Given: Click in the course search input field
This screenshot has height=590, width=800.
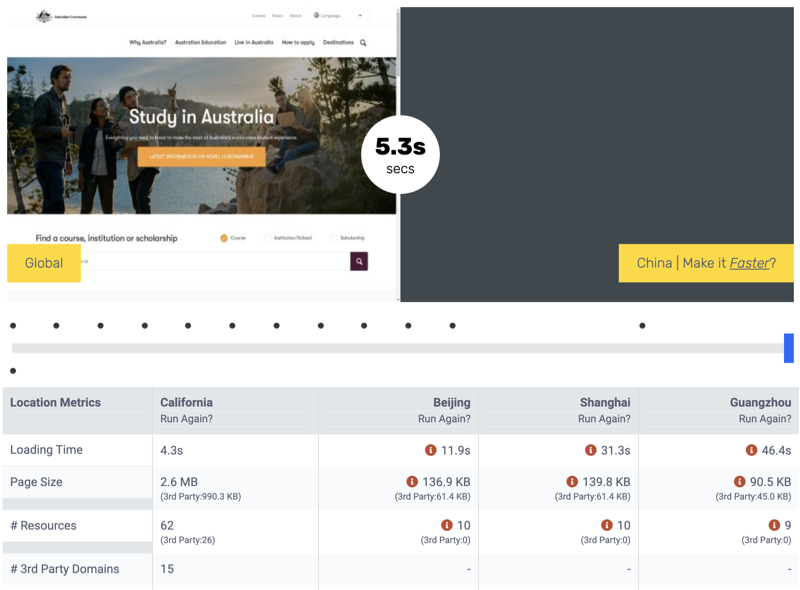Looking at the screenshot, I should click(x=215, y=261).
